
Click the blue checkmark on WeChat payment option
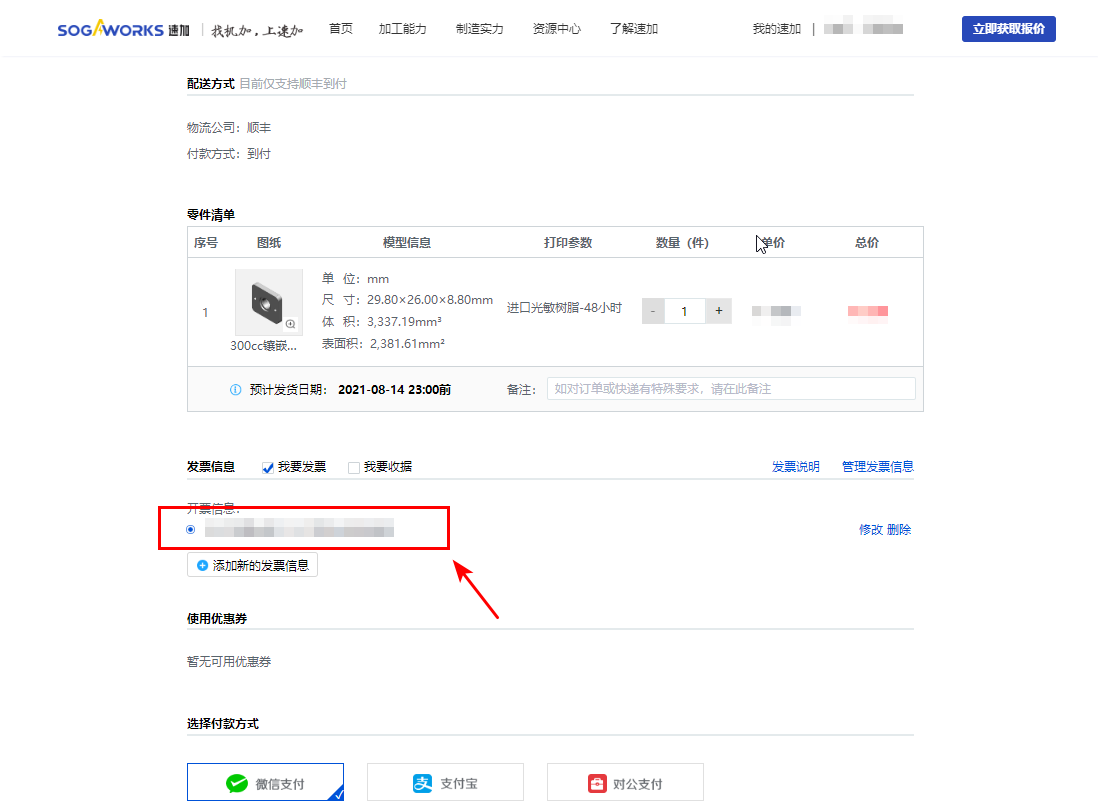pyautogui.click(x=340, y=793)
